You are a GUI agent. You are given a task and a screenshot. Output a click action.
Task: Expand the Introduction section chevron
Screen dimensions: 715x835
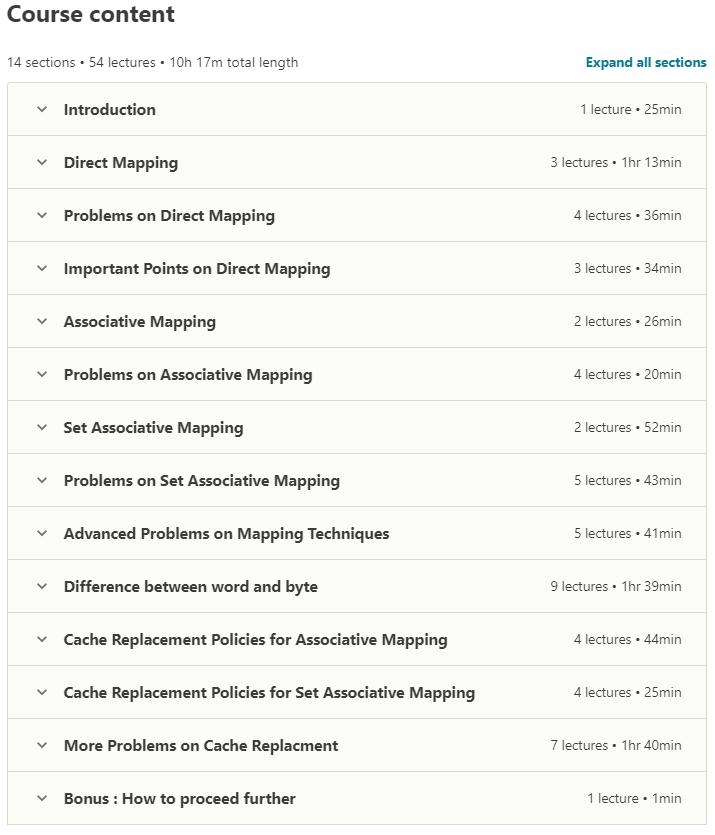click(42, 109)
